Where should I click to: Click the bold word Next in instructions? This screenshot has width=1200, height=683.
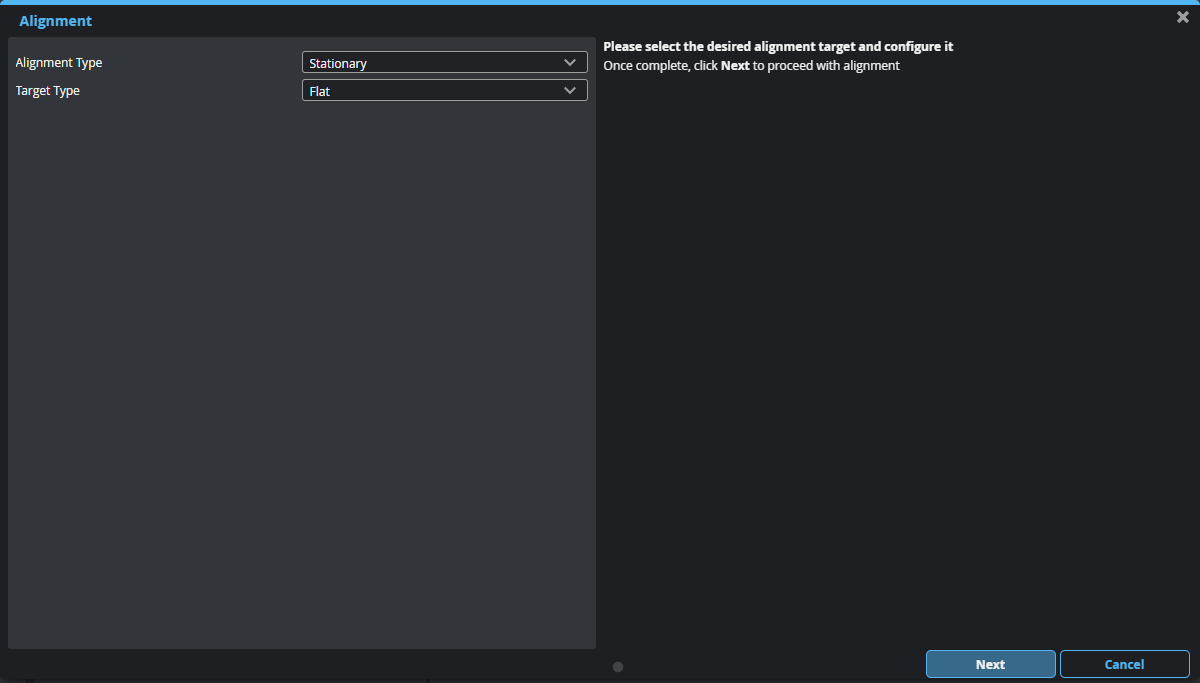735,66
